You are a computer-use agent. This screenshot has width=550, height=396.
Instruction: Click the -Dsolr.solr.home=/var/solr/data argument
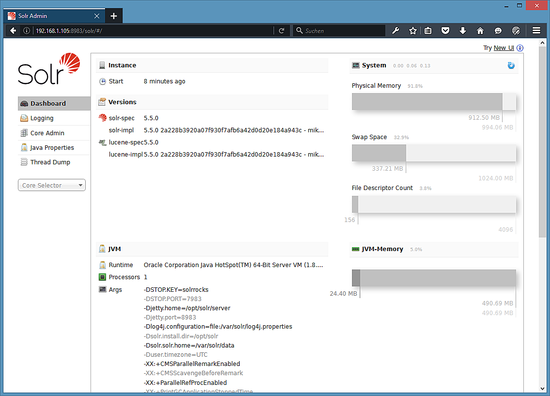point(189,345)
